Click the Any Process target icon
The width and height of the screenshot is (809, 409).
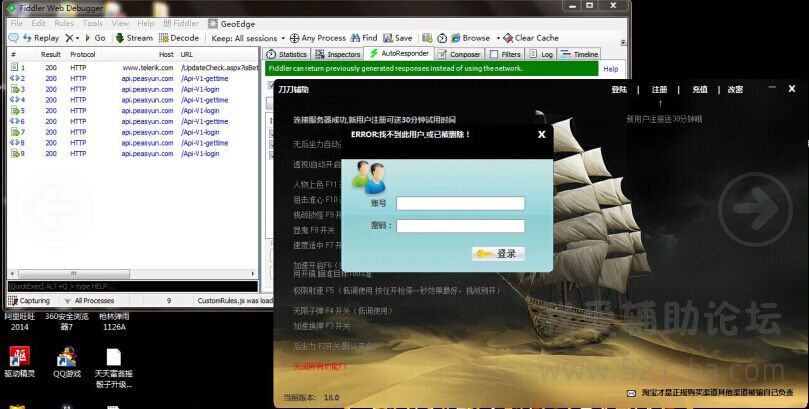[294, 38]
